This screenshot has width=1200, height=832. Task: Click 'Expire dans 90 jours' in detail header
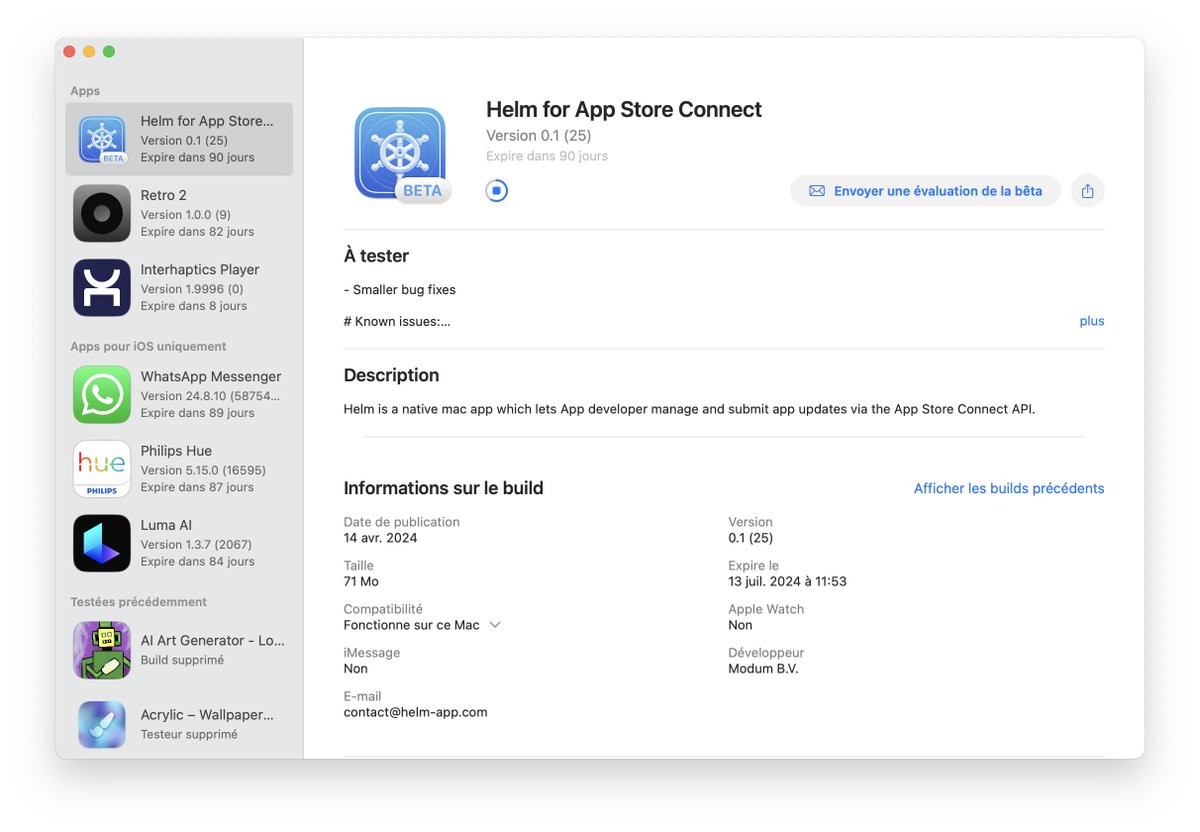tap(547, 156)
